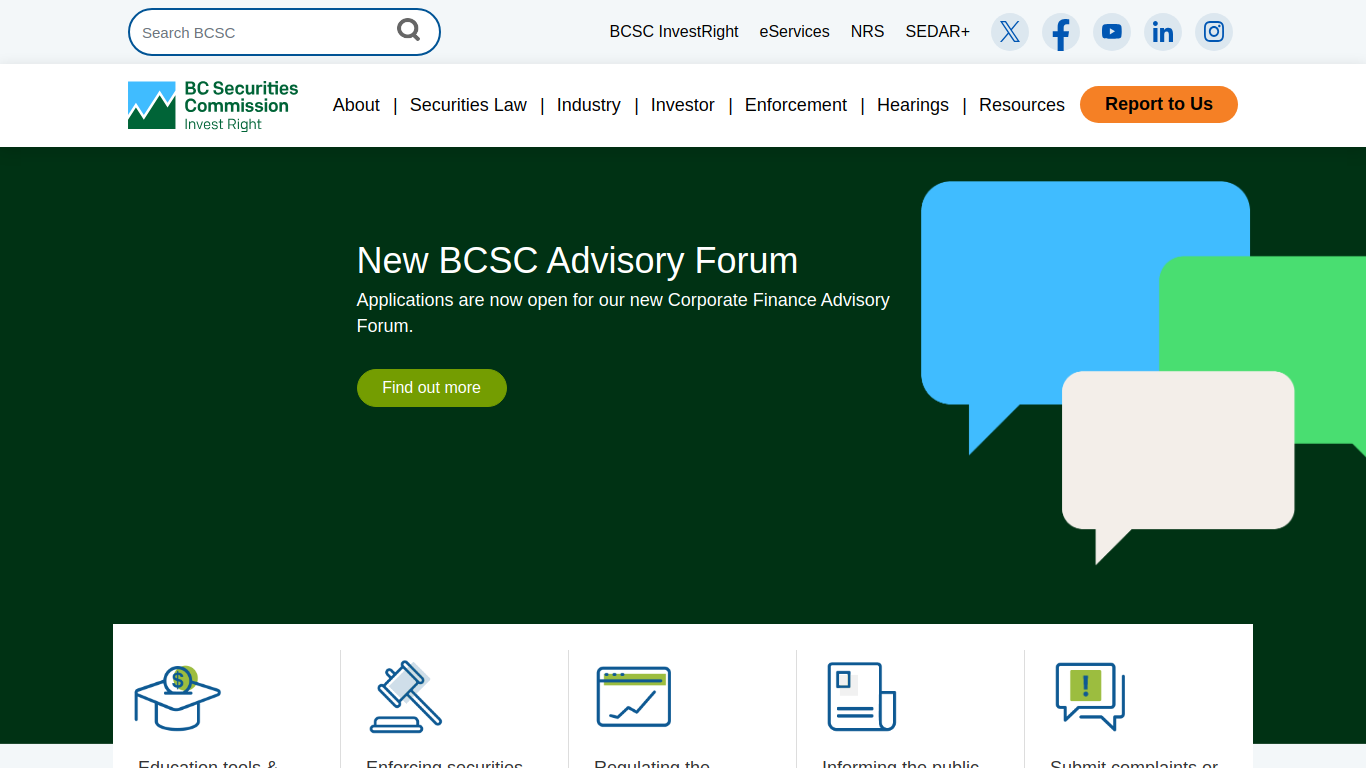Open the Enforcement menu
Viewport: 1366px width, 768px height.
(795, 105)
